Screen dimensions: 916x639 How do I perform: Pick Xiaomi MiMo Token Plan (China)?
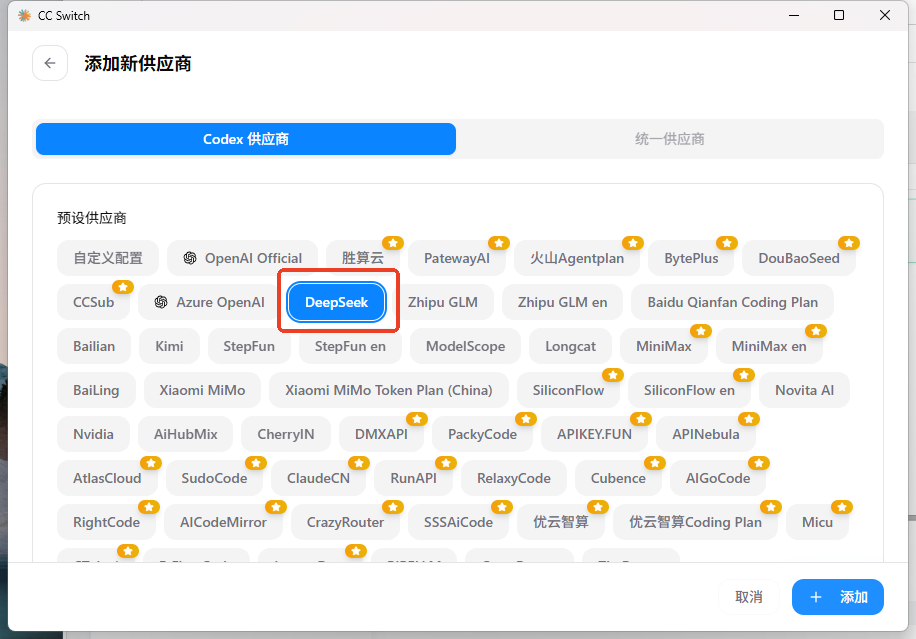click(388, 390)
